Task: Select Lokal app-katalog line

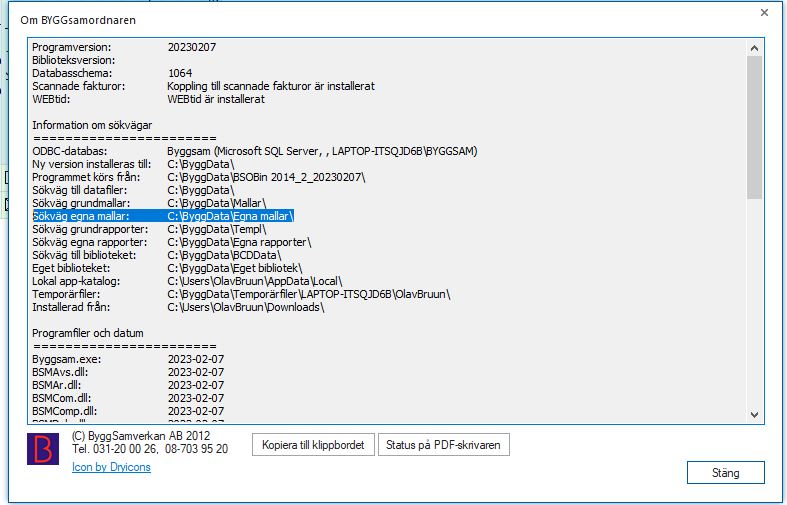Action: tap(187, 282)
